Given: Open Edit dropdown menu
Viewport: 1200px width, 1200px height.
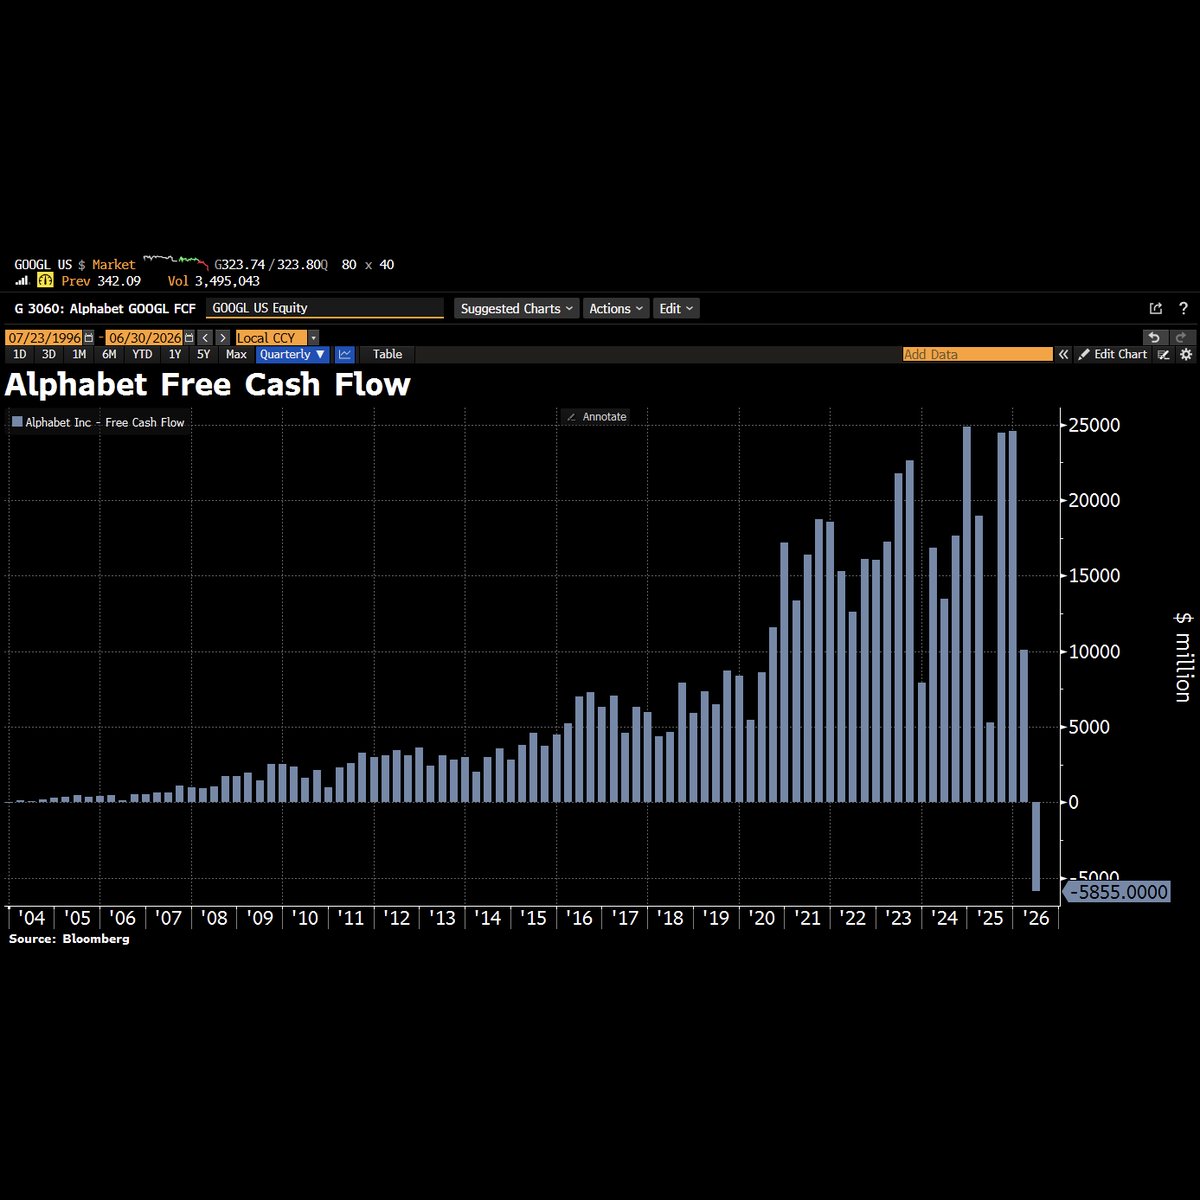Looking at the screenshot, I should point(676,308).
